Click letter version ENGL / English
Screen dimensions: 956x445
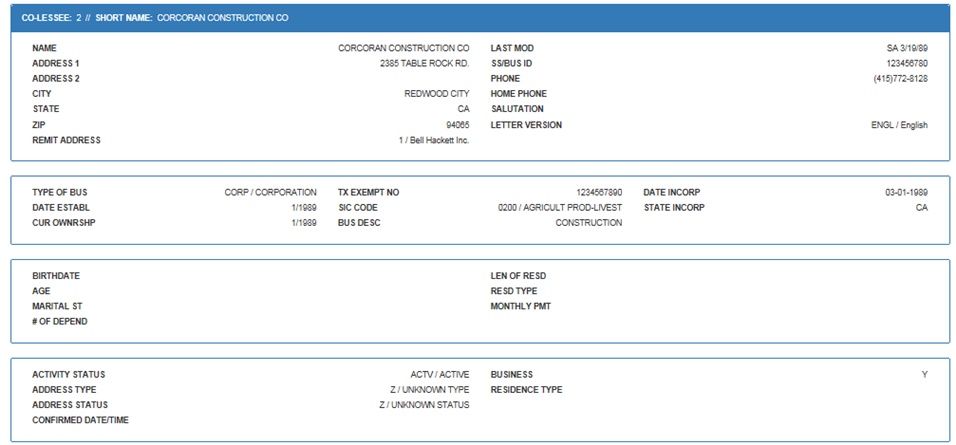pos(899,125)
